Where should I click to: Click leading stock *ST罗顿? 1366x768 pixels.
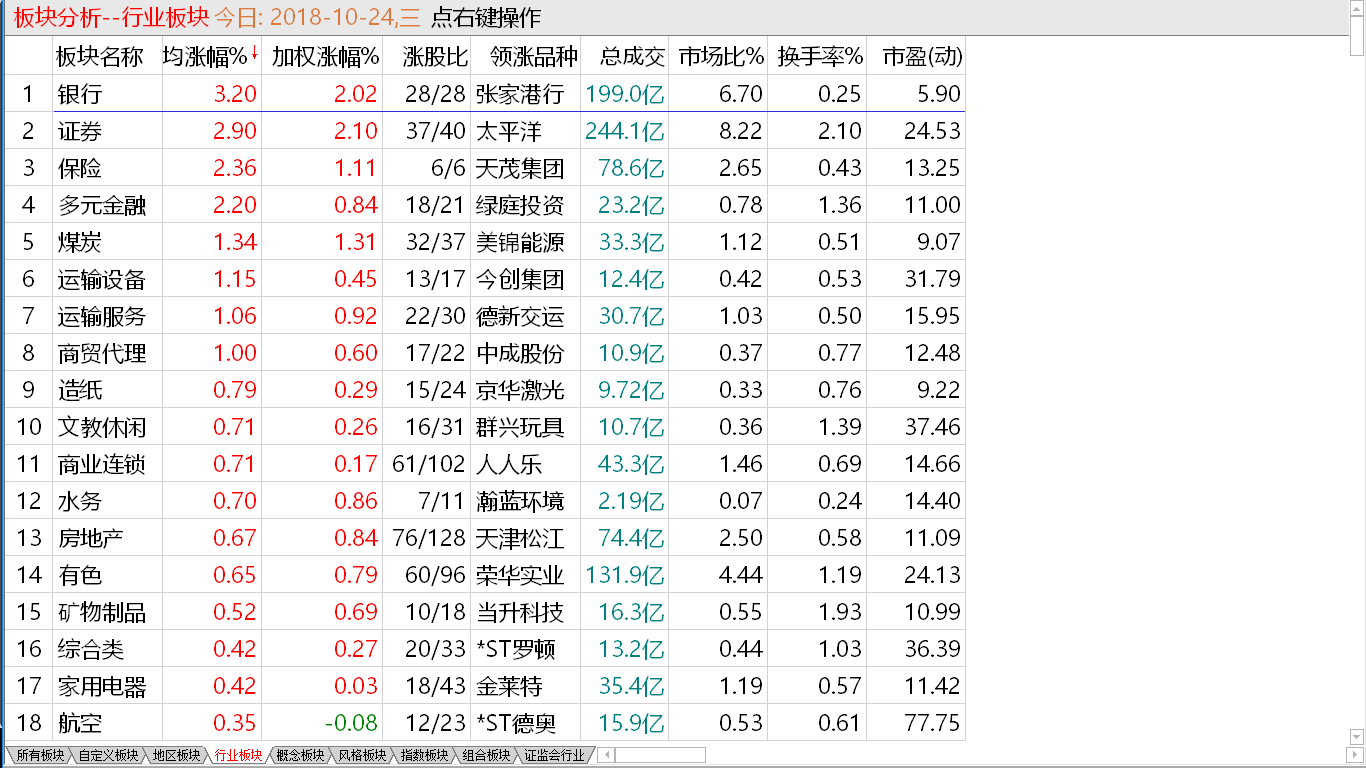tap(516, 649)
